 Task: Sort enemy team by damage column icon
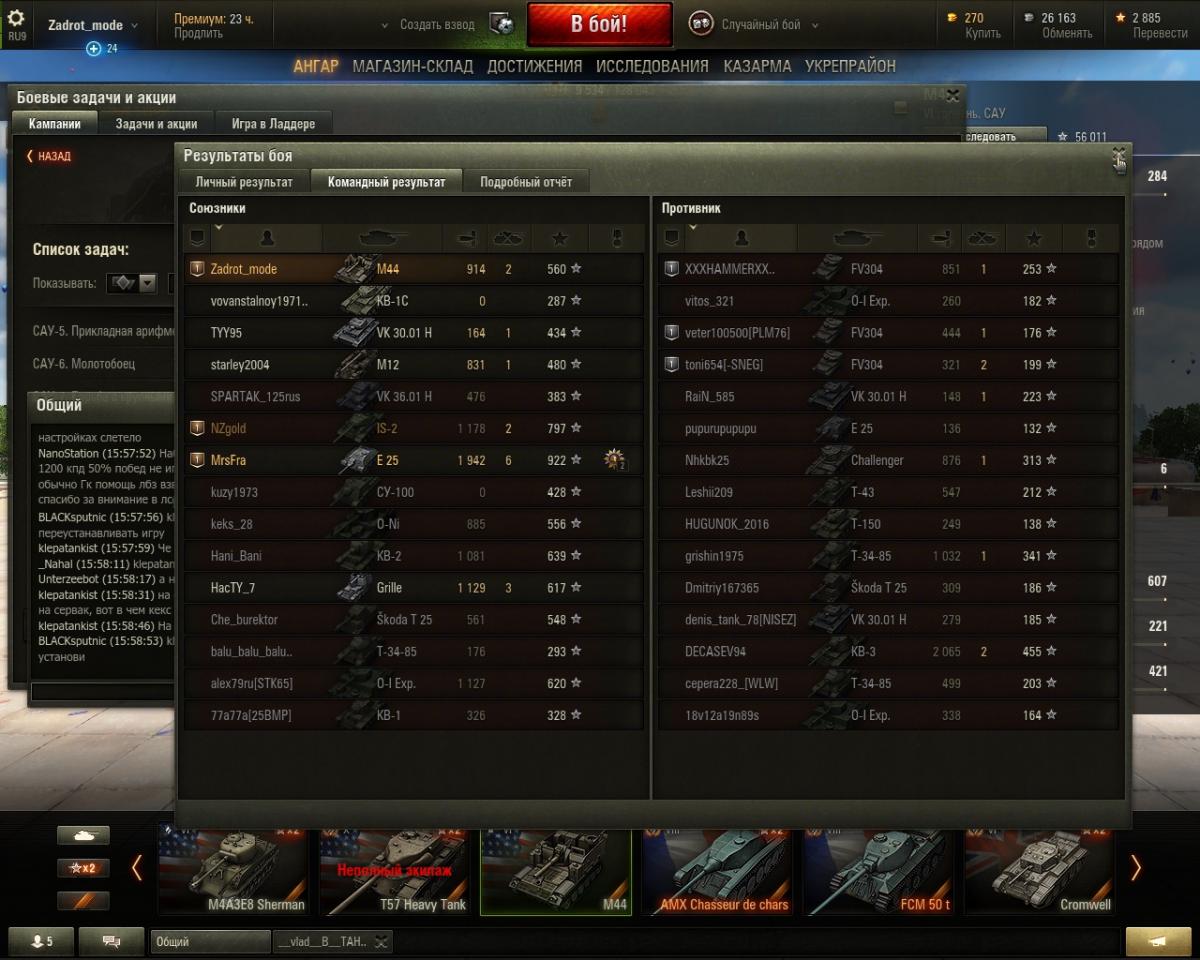(940, 237)
